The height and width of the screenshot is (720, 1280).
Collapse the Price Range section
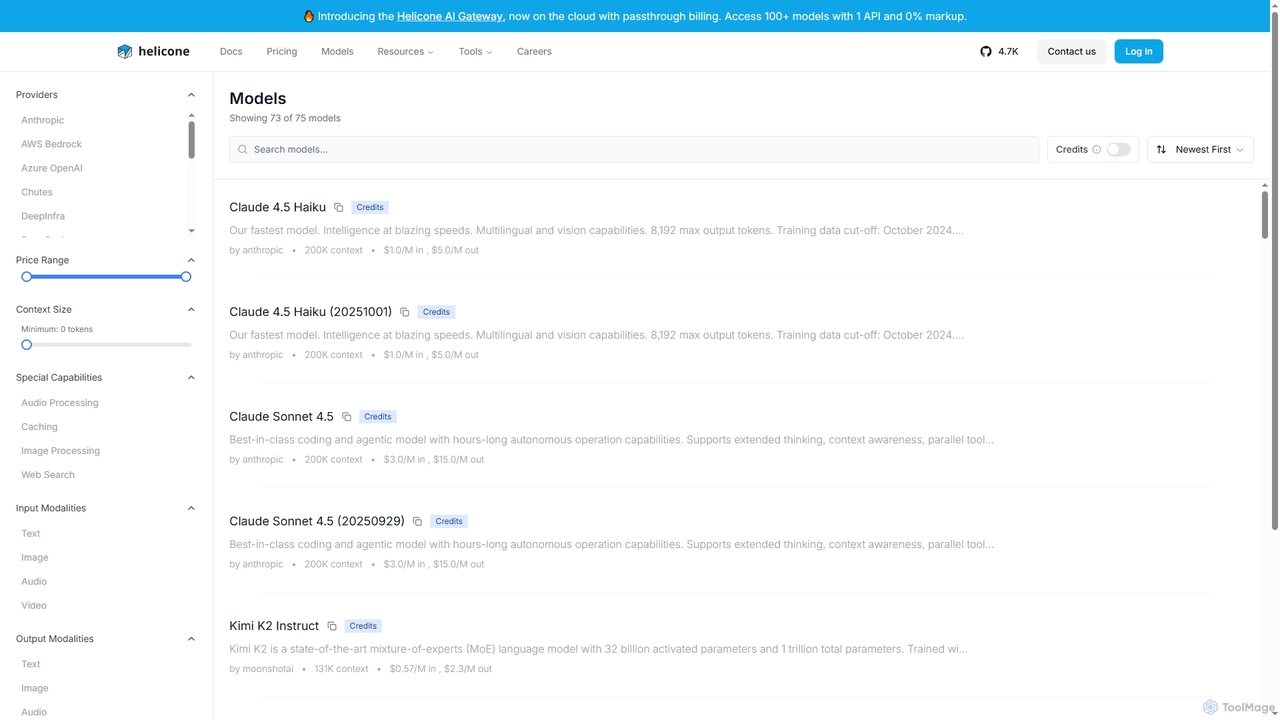click(x=191, y=260)
